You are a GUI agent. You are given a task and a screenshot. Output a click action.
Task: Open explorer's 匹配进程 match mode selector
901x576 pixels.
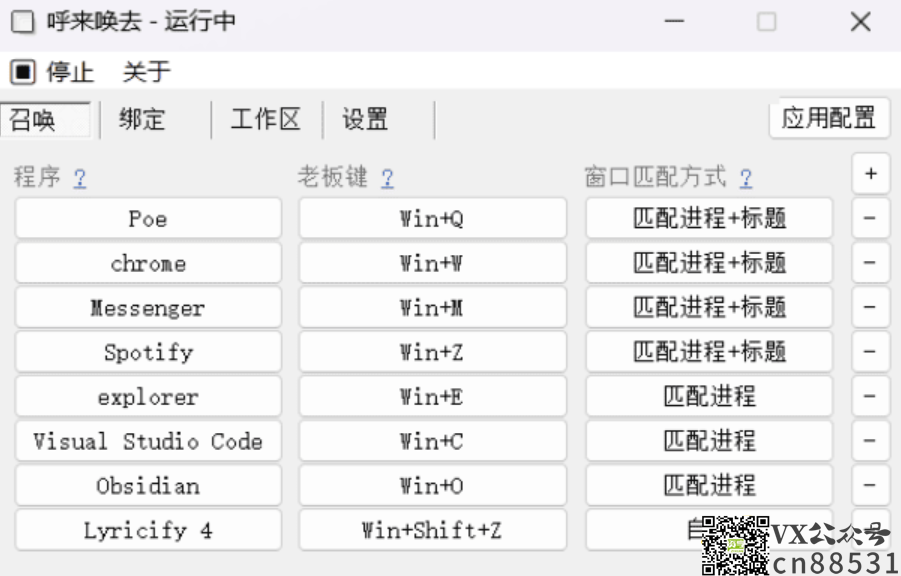pyautogui.click(x=708, y=396)
